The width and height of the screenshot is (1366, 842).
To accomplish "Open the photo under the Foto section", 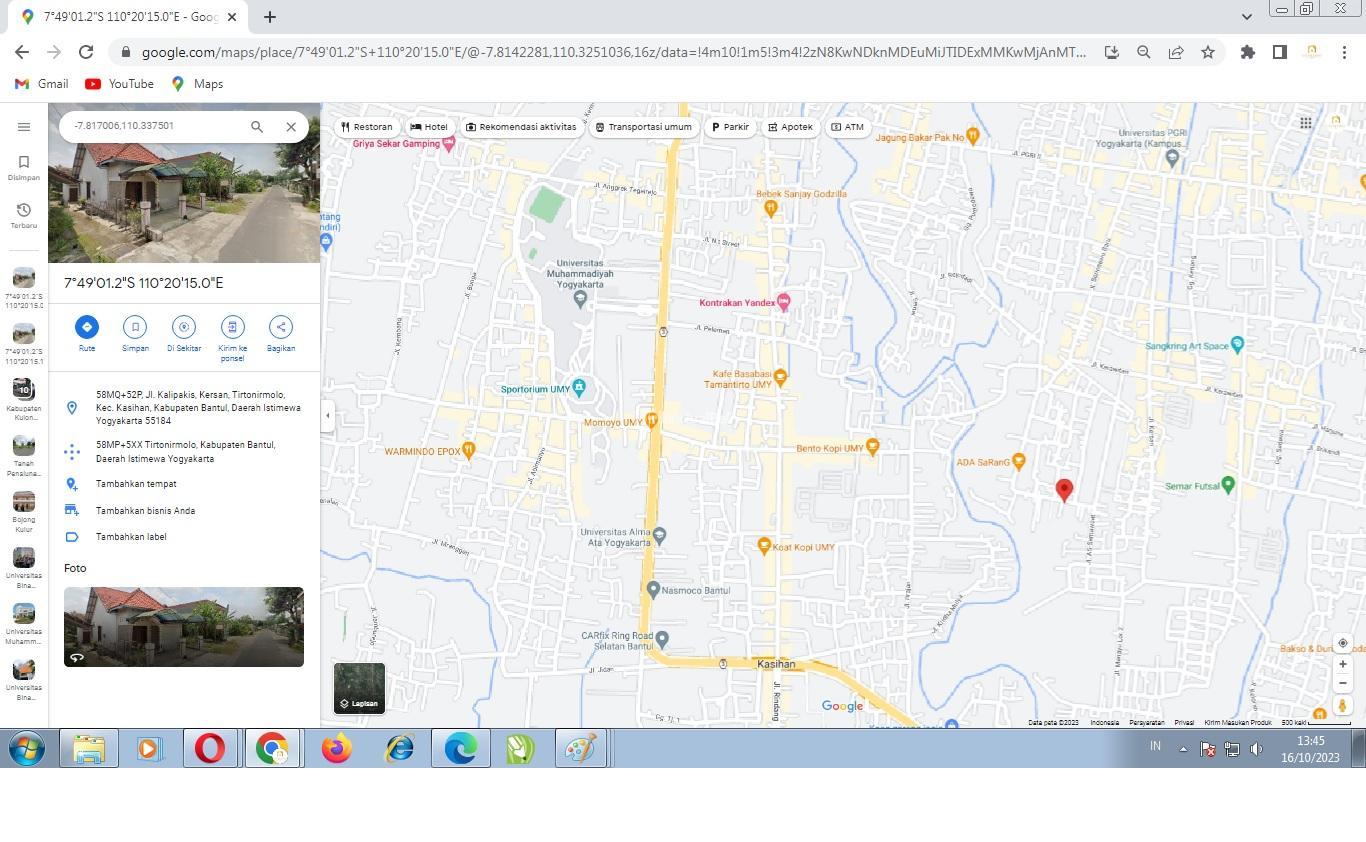I will coord(183,626).
